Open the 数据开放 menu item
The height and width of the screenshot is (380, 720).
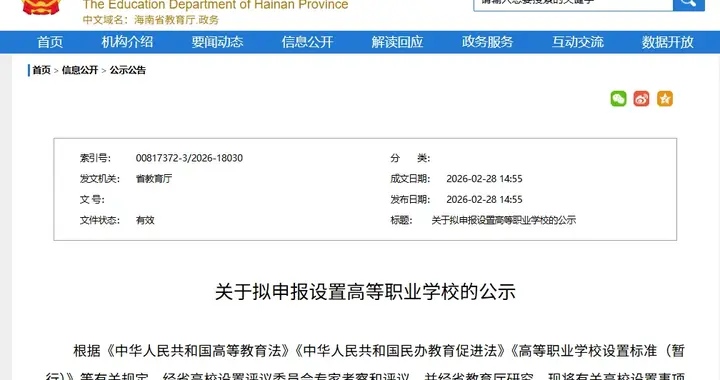point(668,42)
